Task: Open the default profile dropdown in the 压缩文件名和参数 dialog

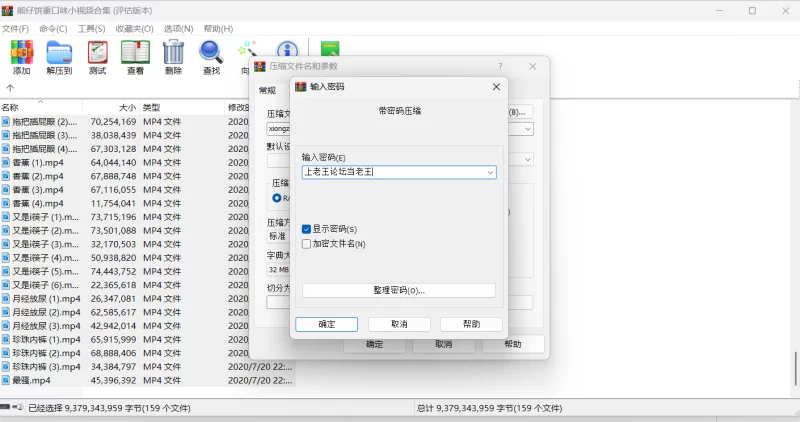Action: 528,160
